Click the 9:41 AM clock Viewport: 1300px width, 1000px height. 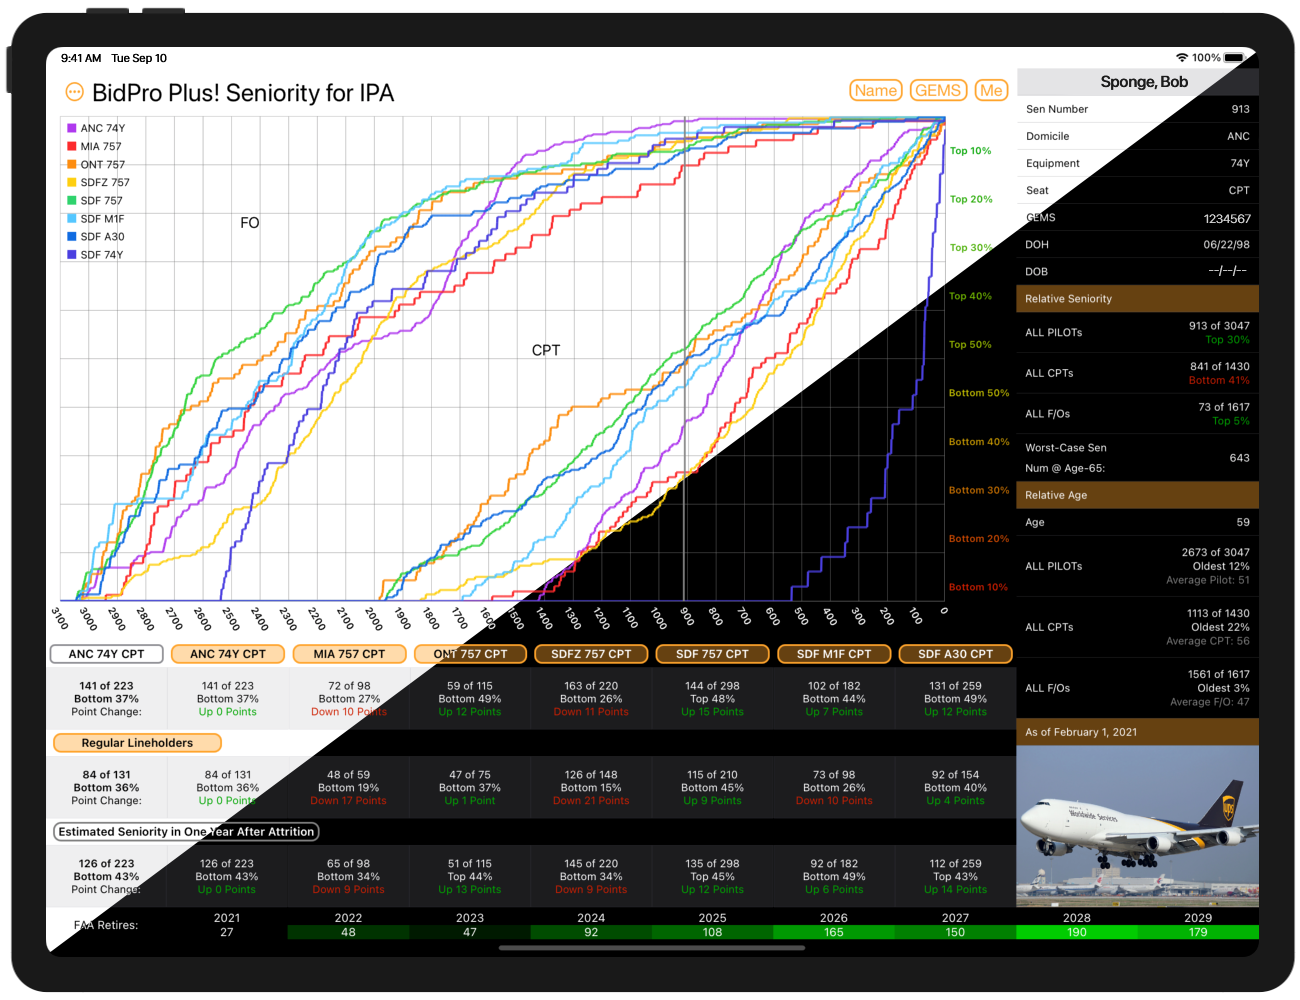pyautogui.click(x=81, y=58)
